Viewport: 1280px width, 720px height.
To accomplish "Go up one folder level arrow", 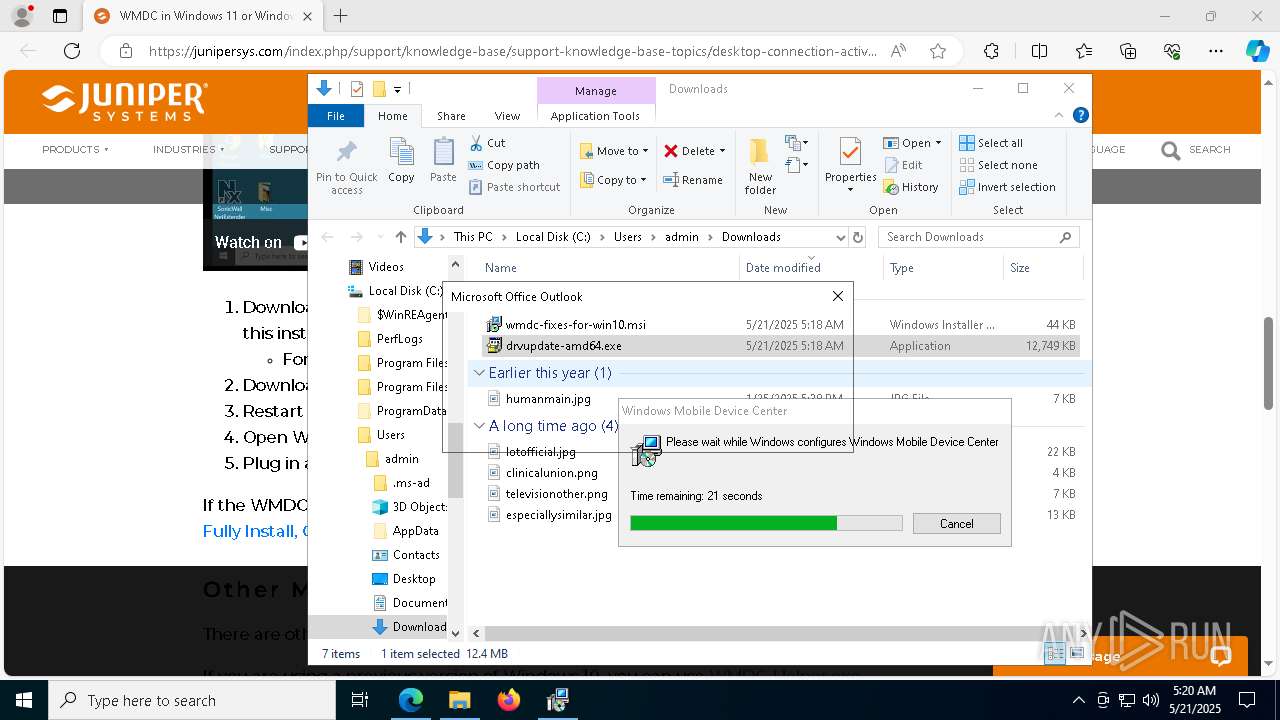I will (x=401, y=237).
